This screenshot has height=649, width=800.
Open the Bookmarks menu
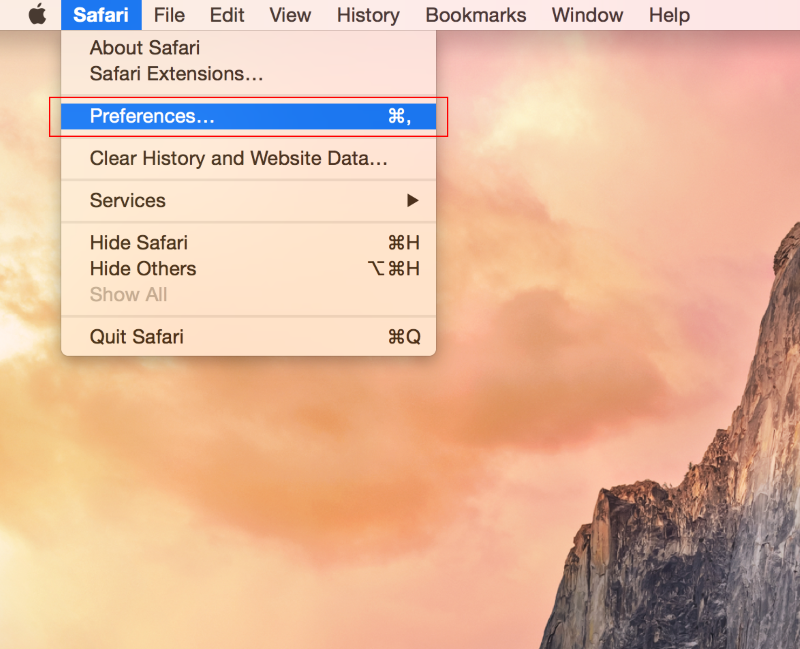click(476, 15)
